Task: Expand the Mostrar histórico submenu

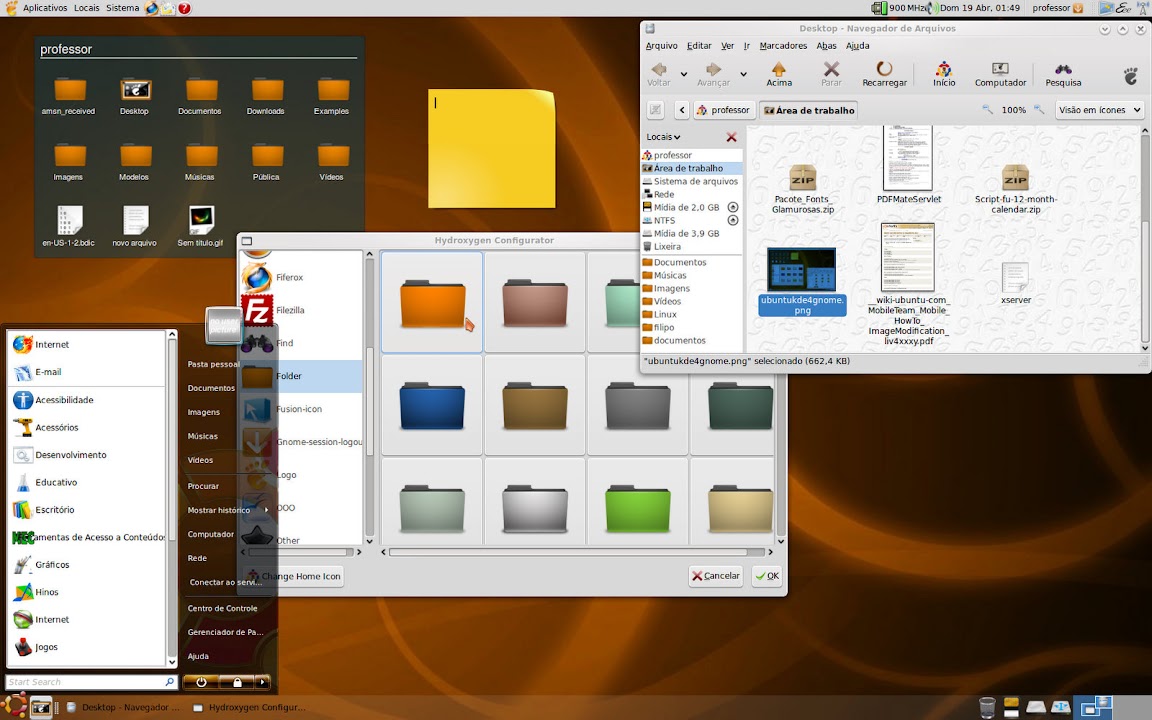Action: (x=227, y=510)
